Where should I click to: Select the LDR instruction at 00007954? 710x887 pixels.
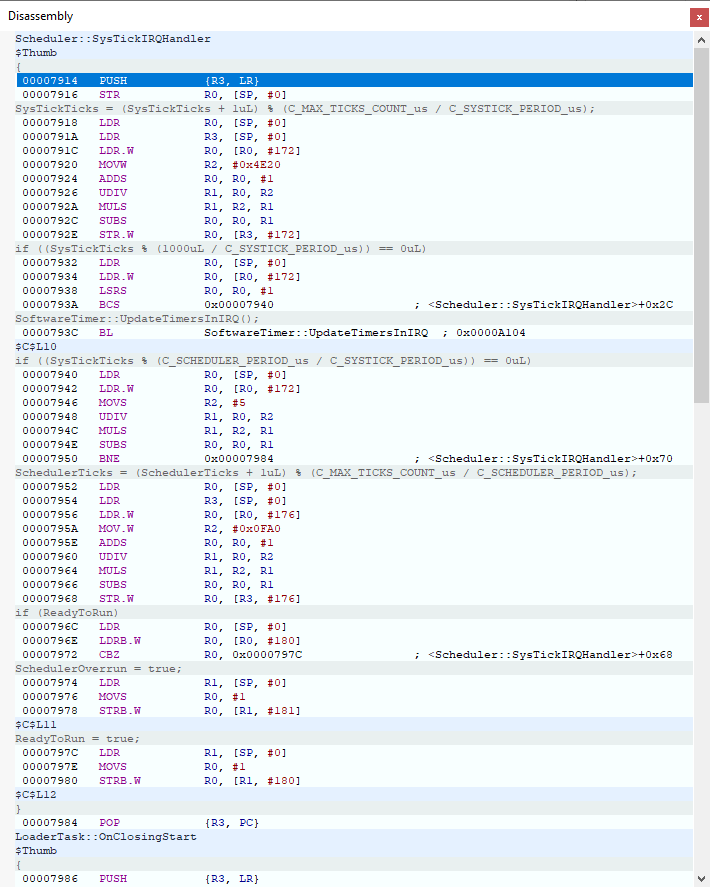(x=354, y=501)
